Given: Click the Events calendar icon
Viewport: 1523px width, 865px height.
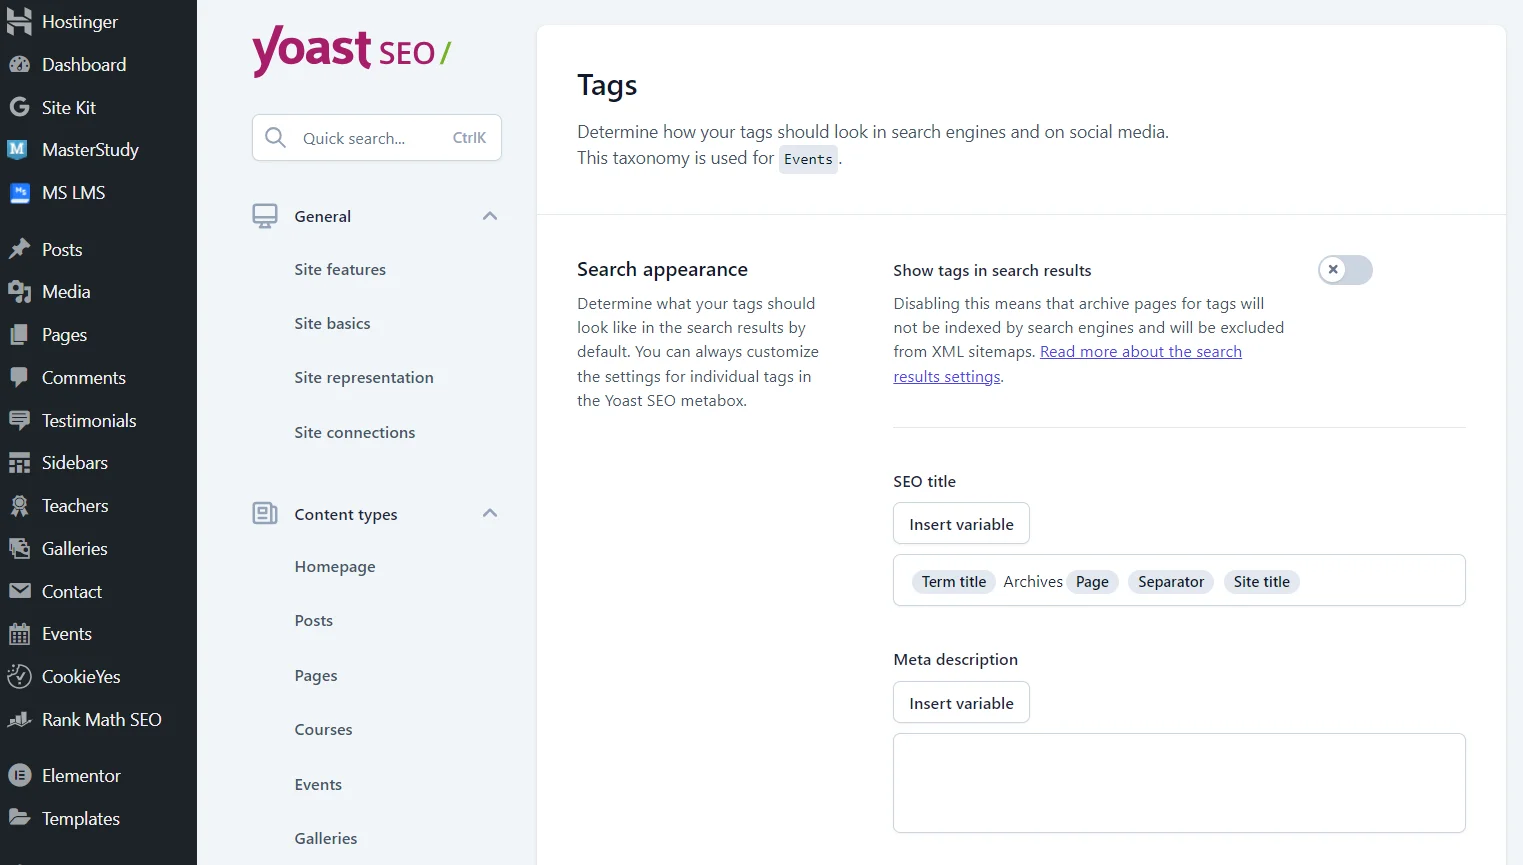Looking at the screenshot, I should point(19,633).
